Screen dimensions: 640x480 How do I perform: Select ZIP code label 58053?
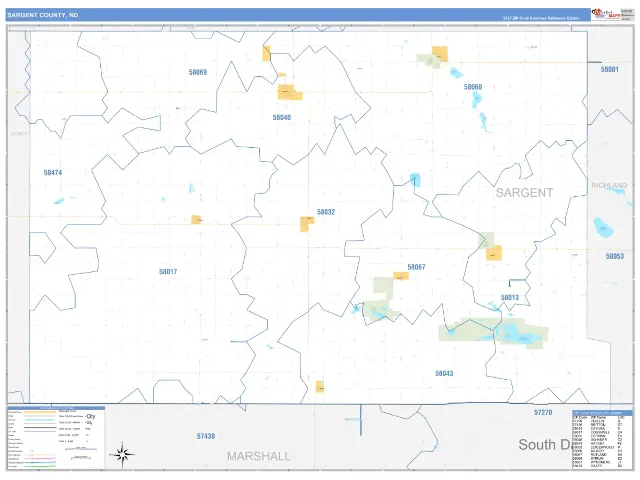[615, 256]
